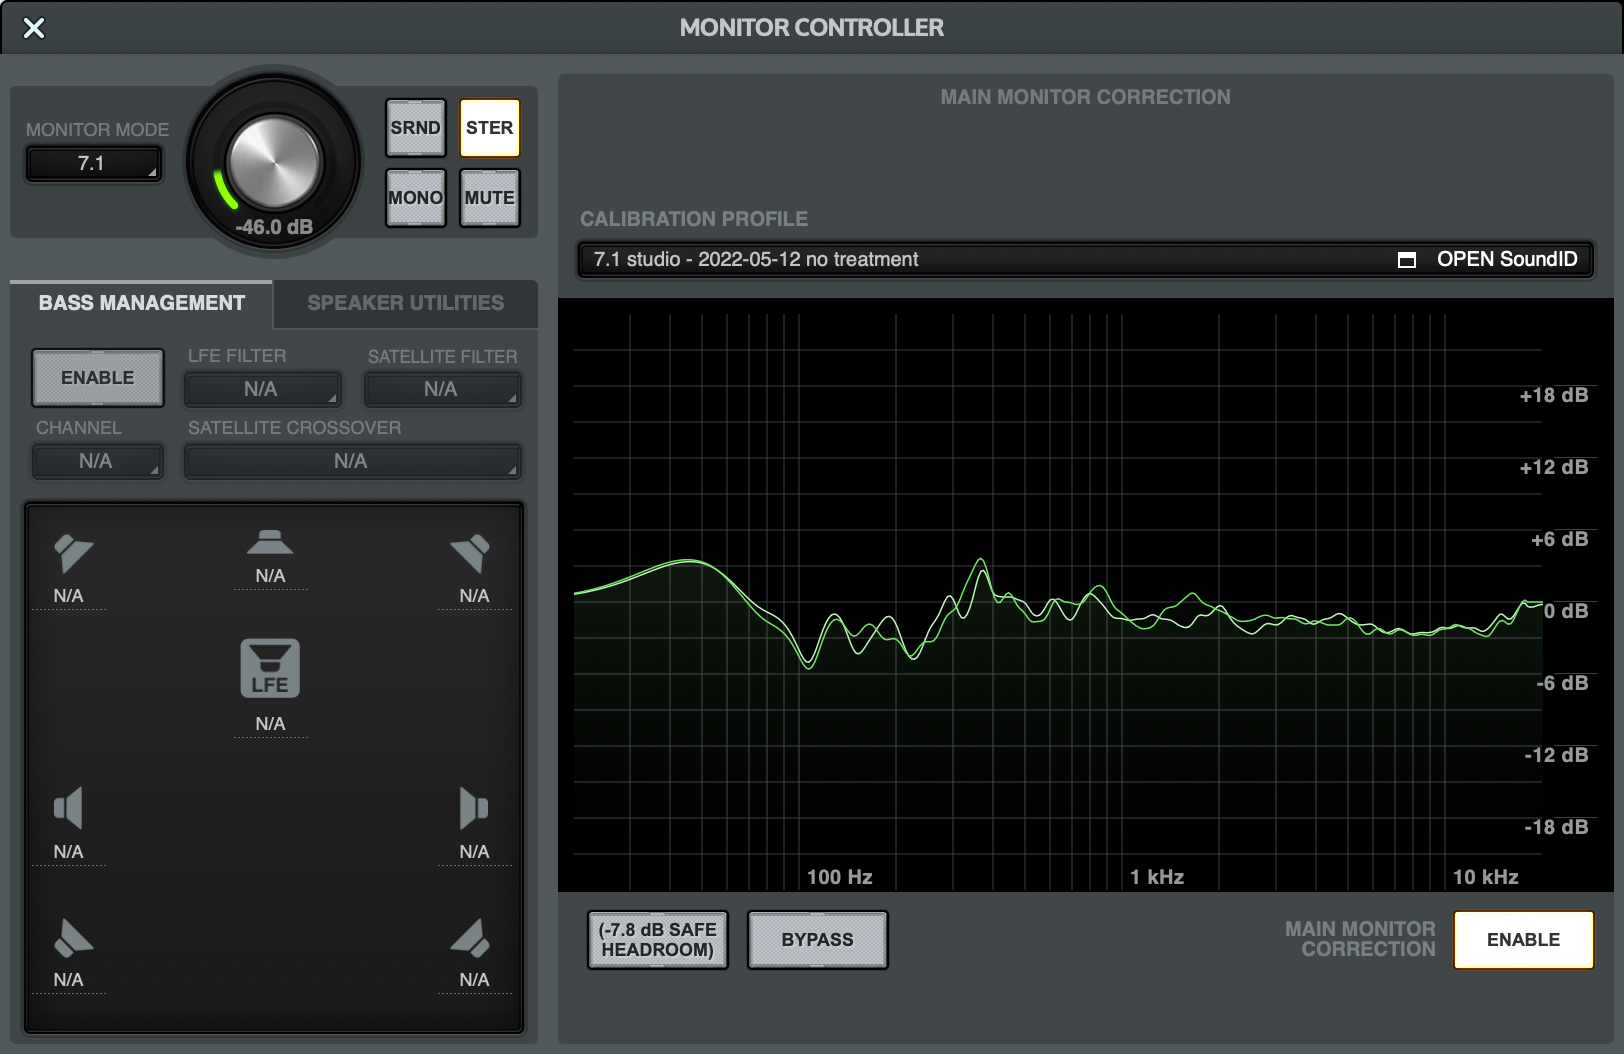Open the LFE Filter dropdown
This screenshot has width=1624, height=1054.
[262, 389]
